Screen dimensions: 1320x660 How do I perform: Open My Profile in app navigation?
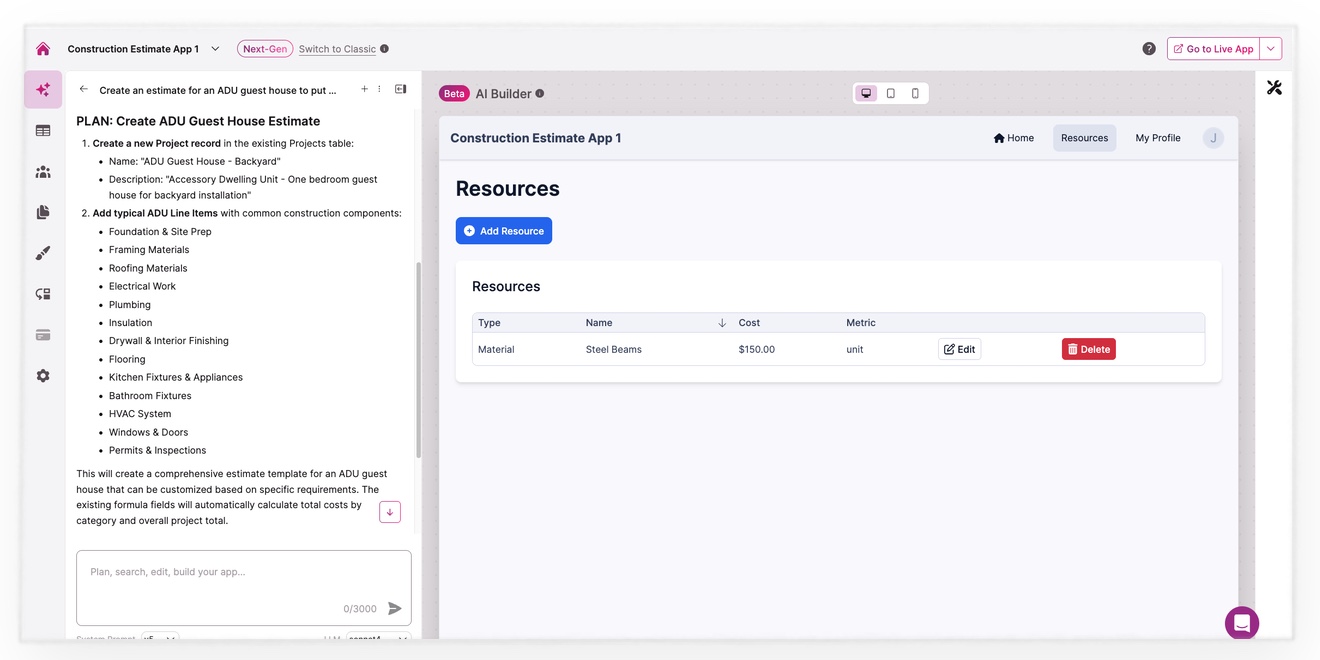coord(1157,138)
